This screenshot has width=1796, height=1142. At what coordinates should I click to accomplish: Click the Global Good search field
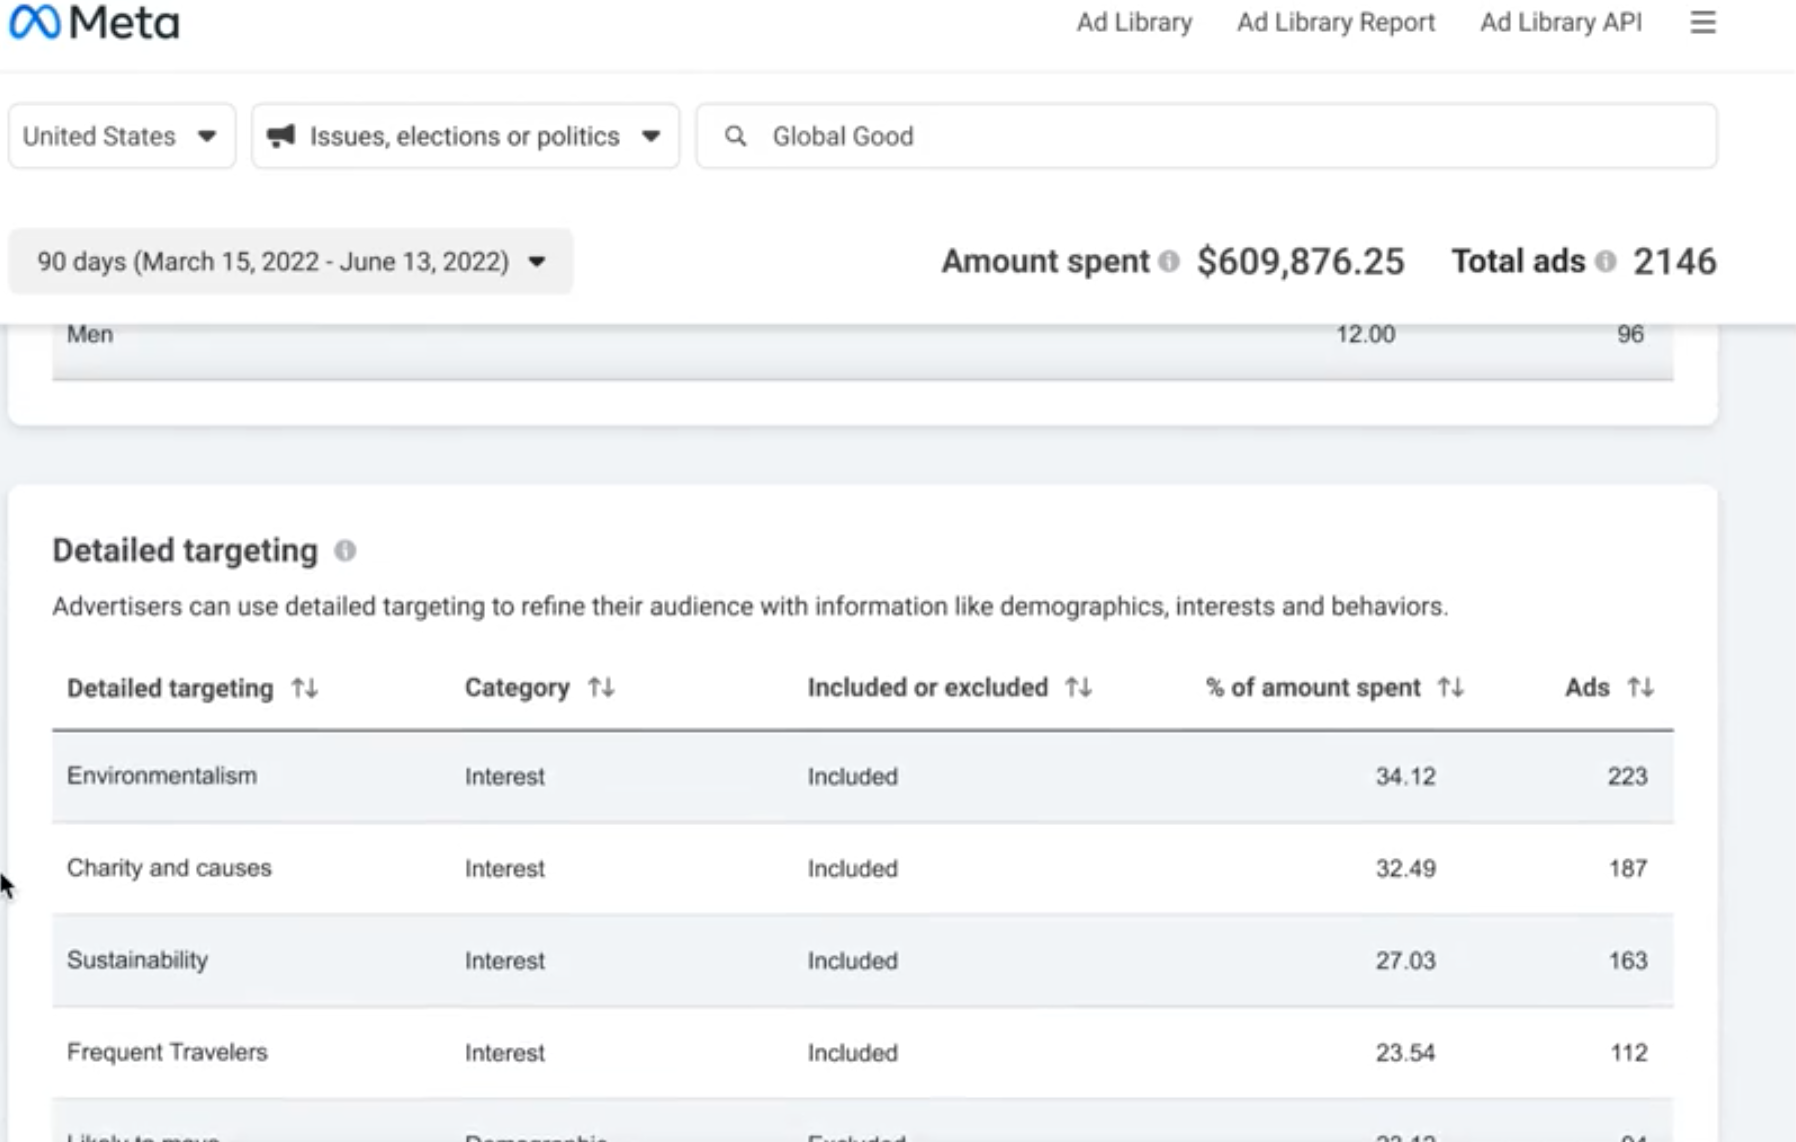tap(1230, 136)
